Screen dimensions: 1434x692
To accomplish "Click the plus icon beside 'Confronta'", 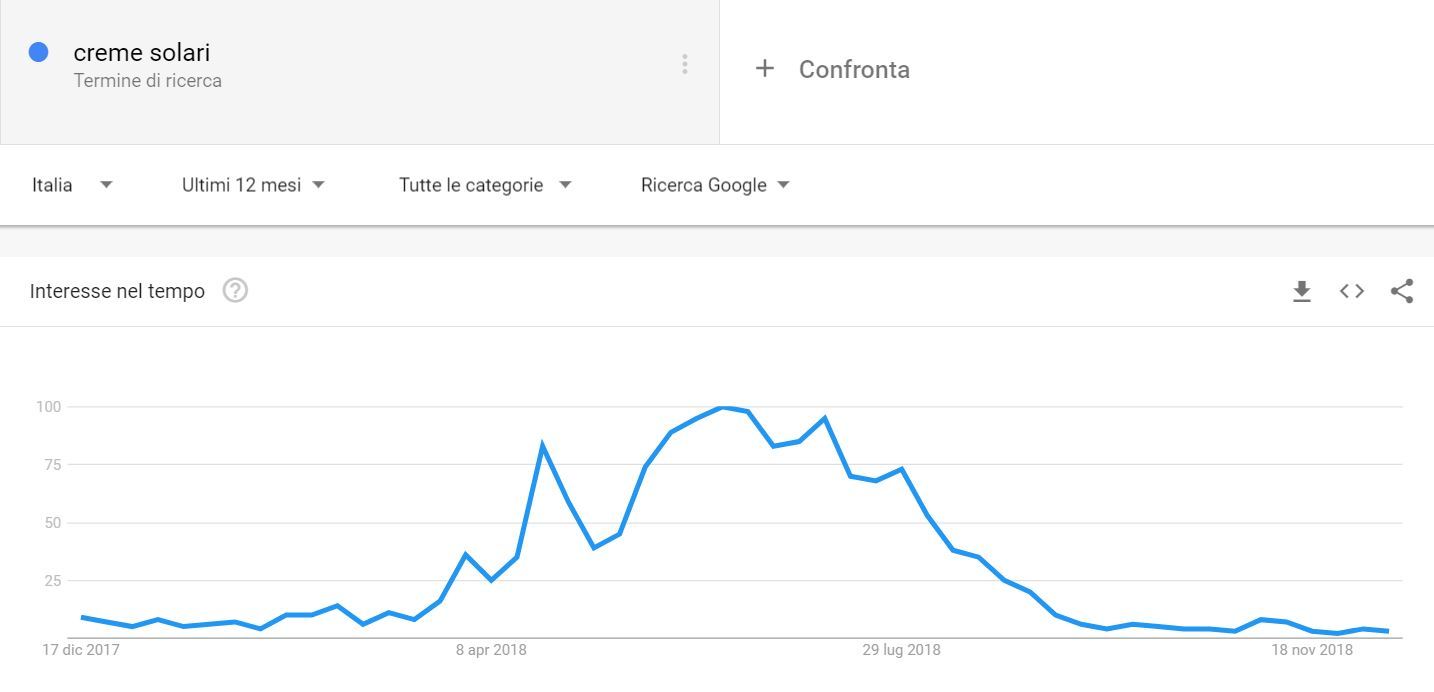I will 765,68.
